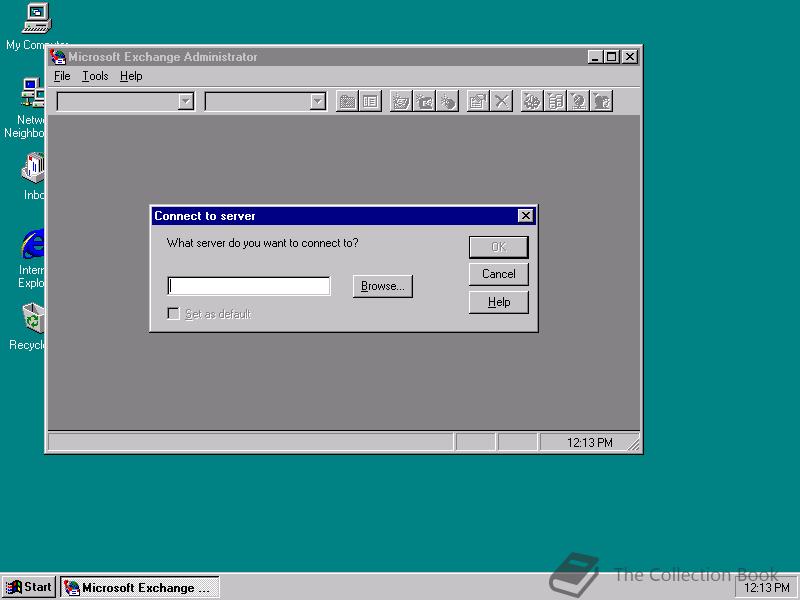
Task: Open the second toolbar combo box dropdown
Action: tap(318, 101)
